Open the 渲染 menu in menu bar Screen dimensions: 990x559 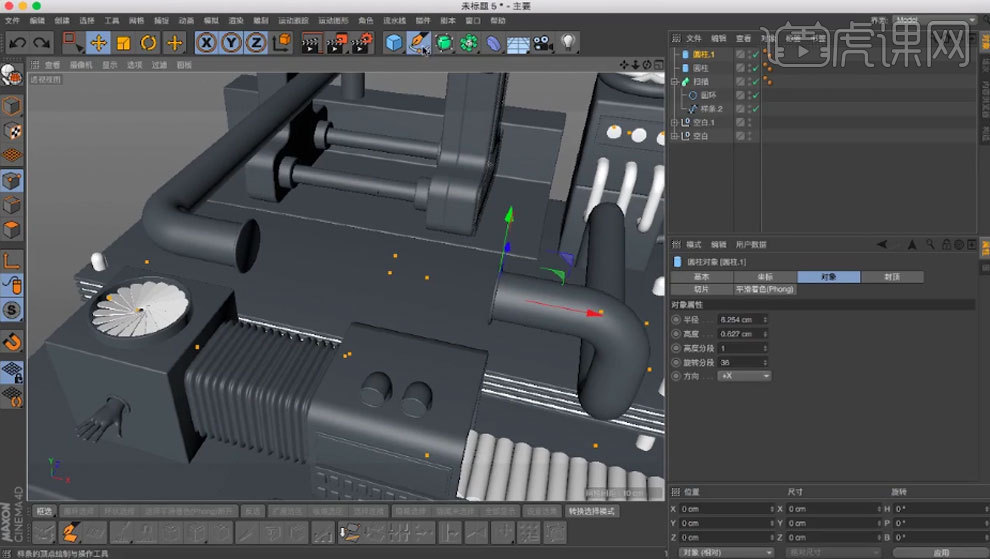tap(236, 20)
